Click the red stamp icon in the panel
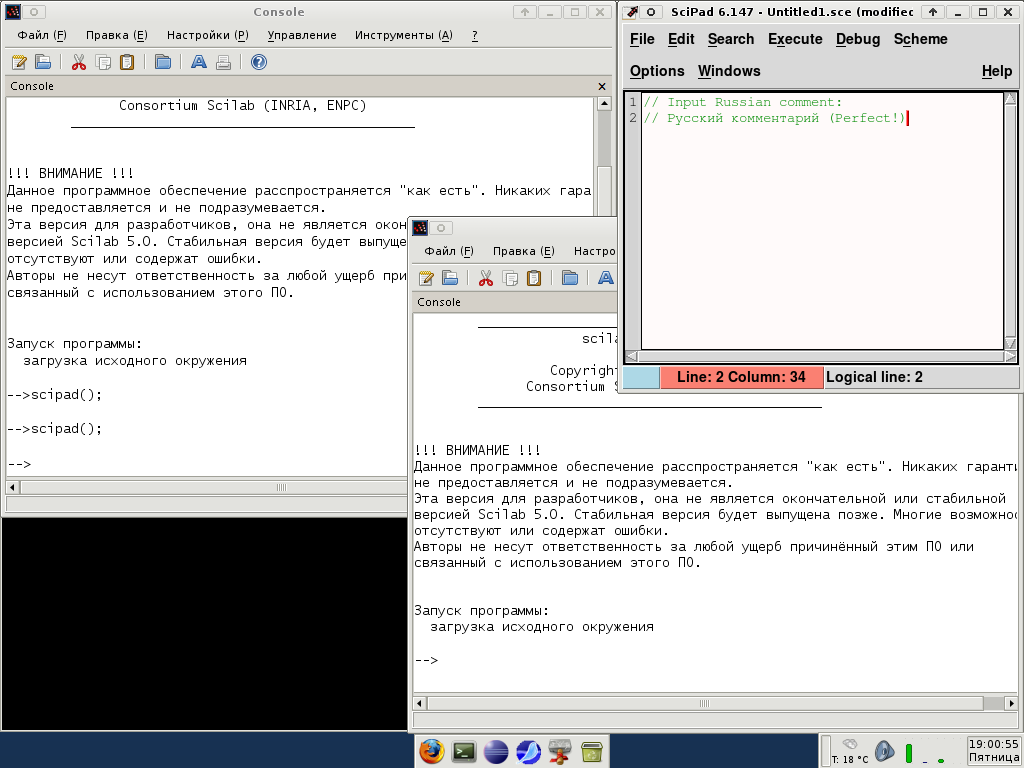The image size is (1024, 768). 560,751
